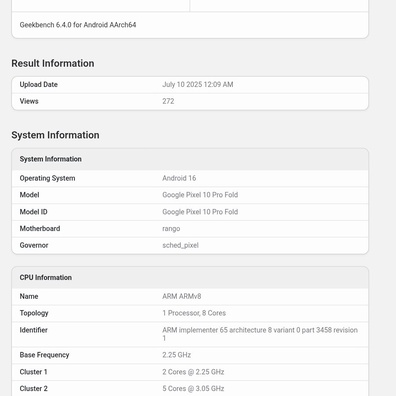Click the Identifier label

(x=34, y=330)
